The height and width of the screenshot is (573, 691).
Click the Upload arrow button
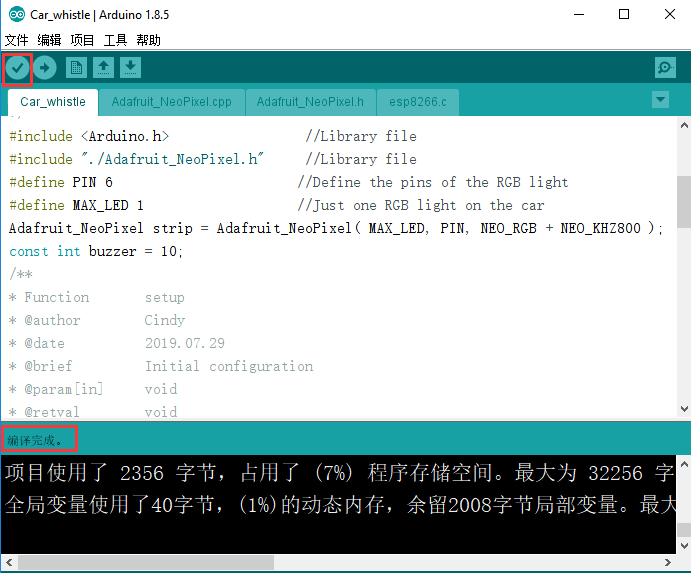pyautogui.click(x=45, y=68)
